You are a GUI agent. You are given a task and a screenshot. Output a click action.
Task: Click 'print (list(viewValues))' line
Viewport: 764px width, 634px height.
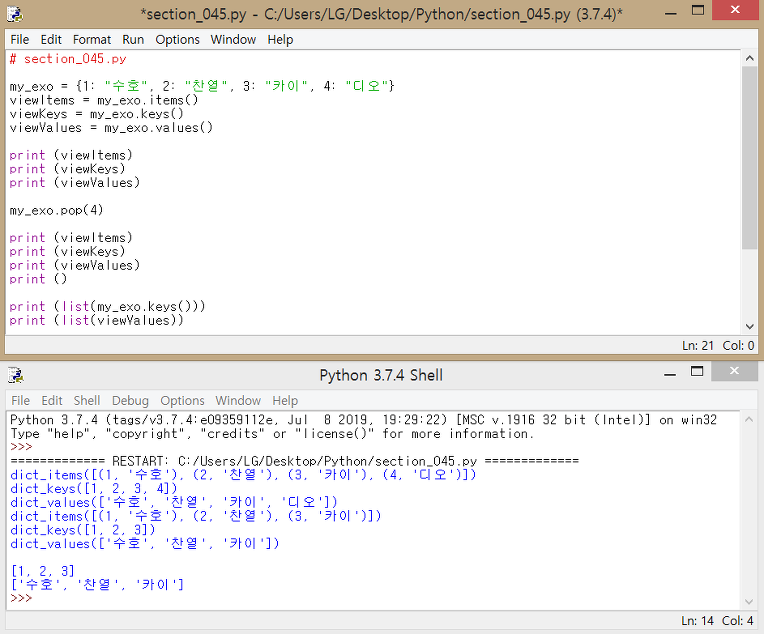point(96,321)
